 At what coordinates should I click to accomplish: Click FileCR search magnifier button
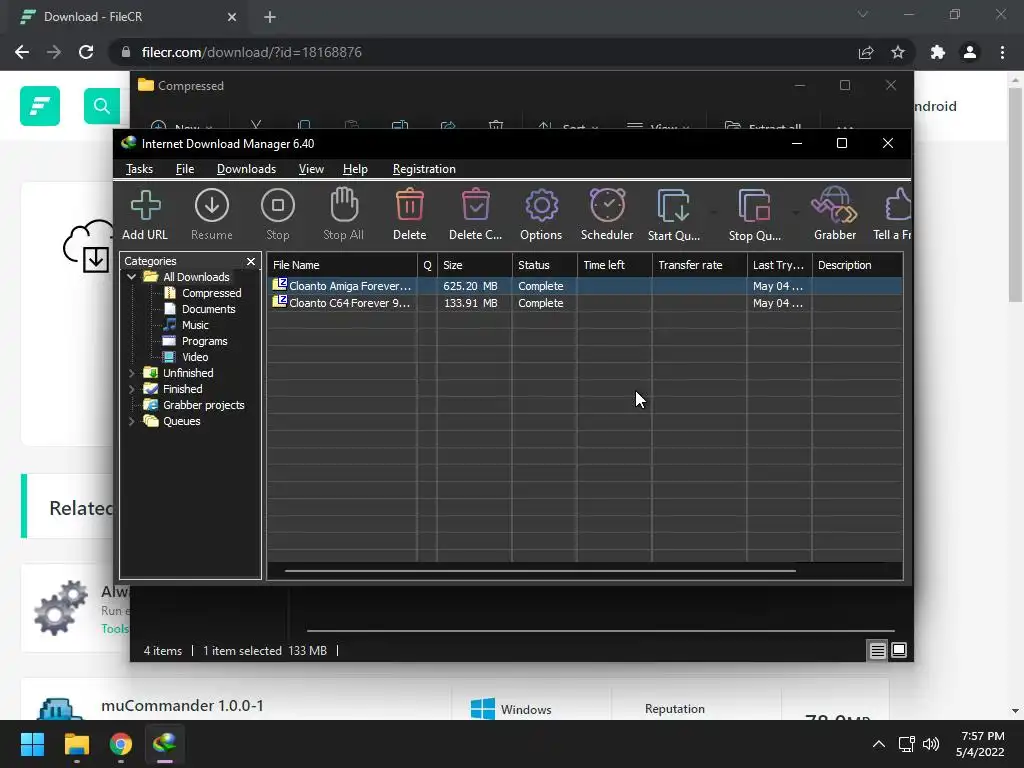(102, 106)
